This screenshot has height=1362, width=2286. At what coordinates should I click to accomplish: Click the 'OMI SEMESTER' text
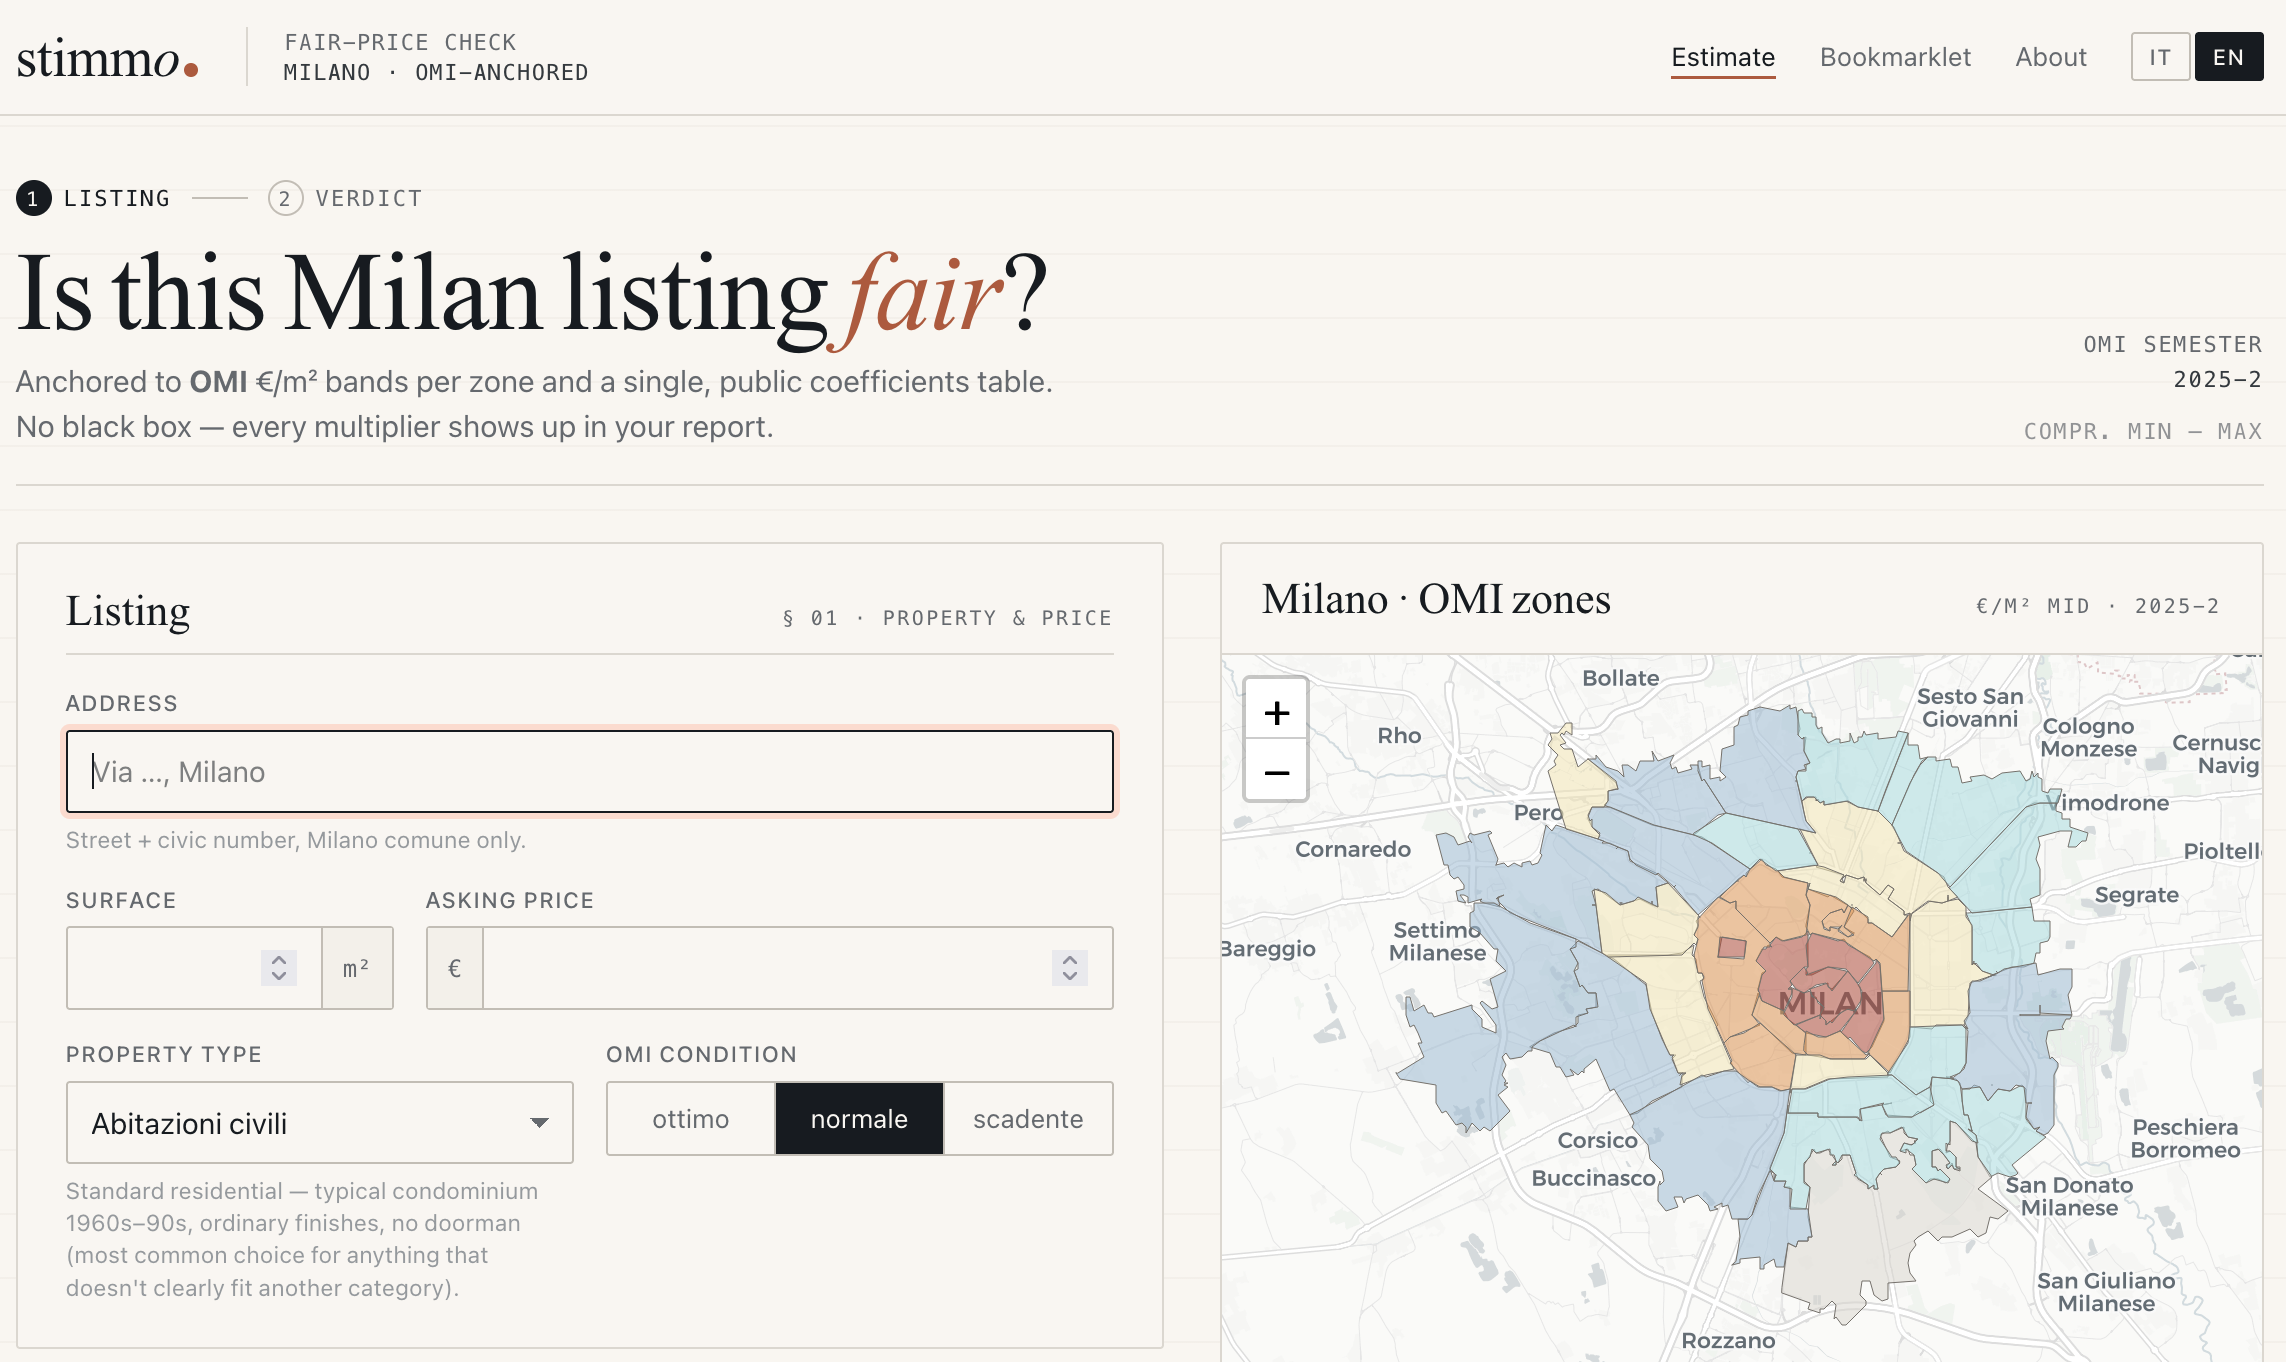click(2173, 344)
